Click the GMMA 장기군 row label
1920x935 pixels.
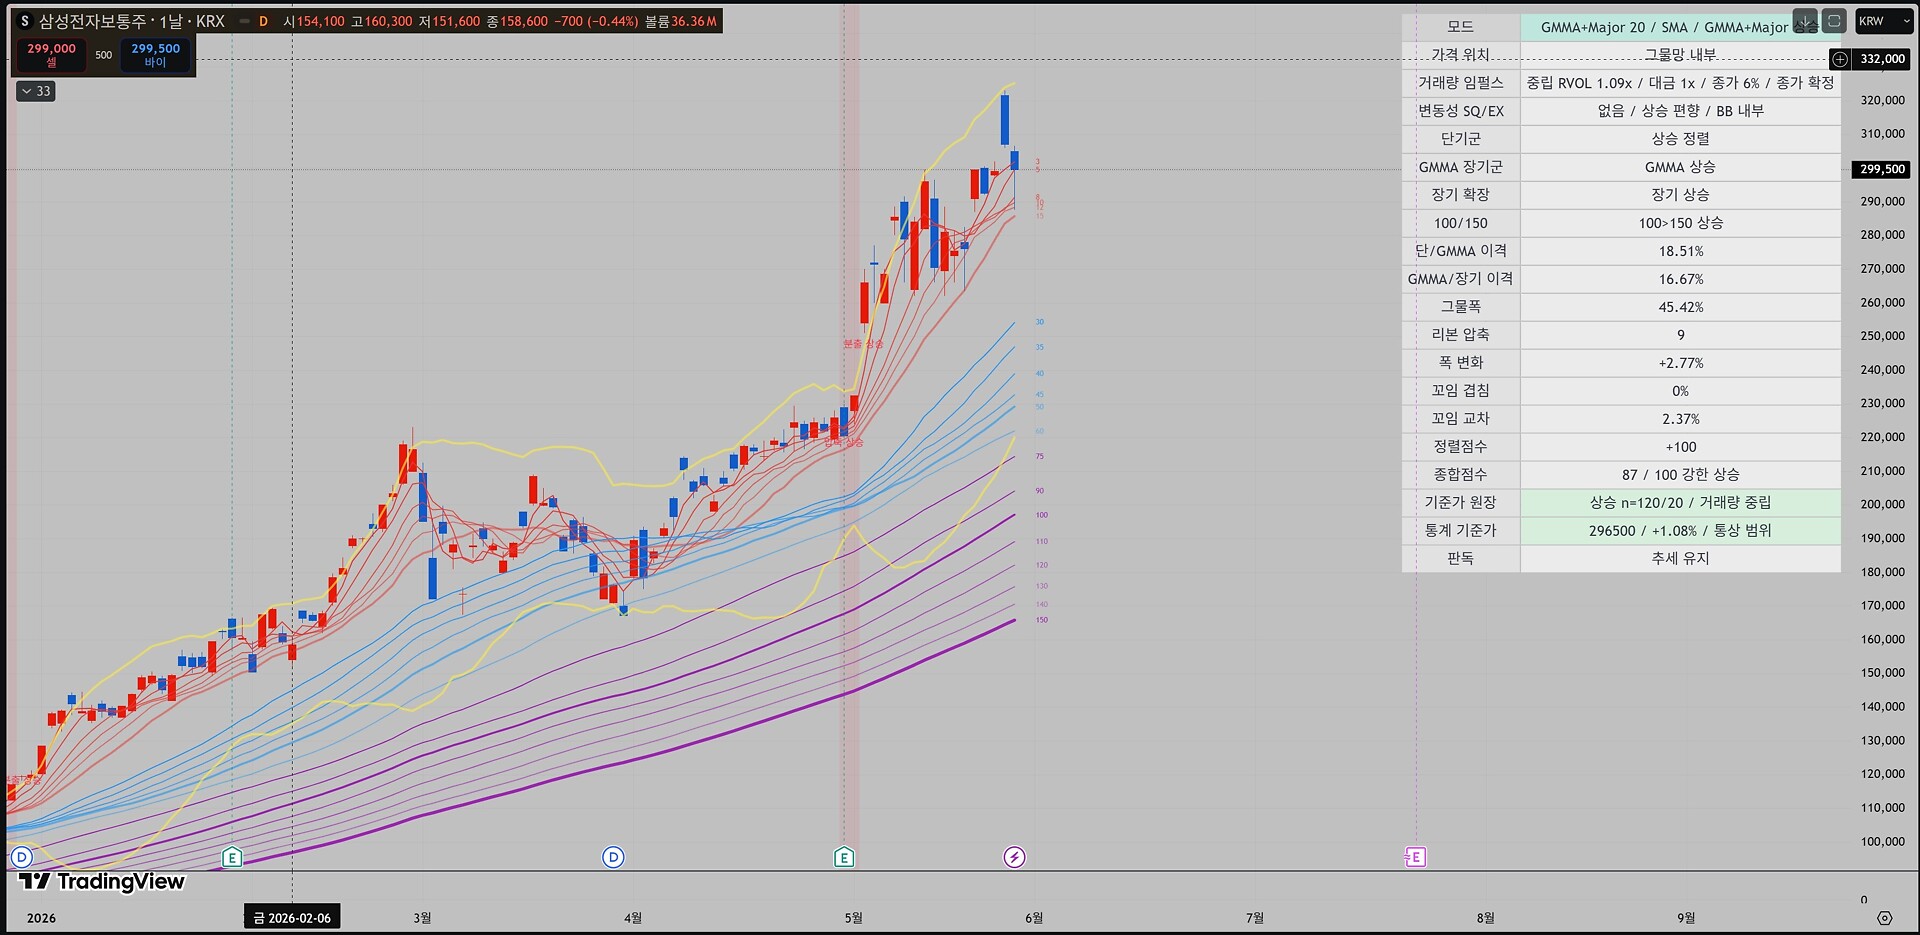[1461, 167]
